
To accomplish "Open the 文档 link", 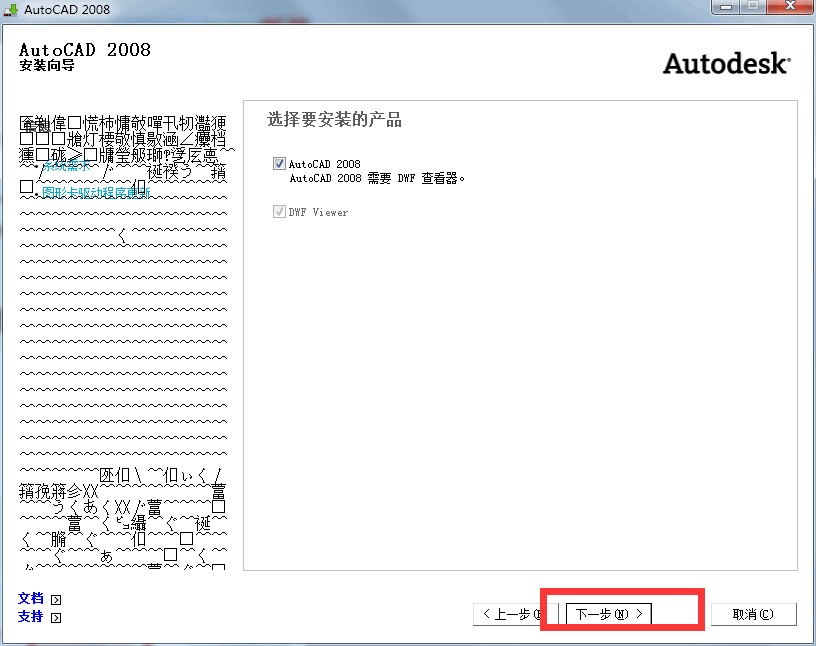I will (31, 599).
